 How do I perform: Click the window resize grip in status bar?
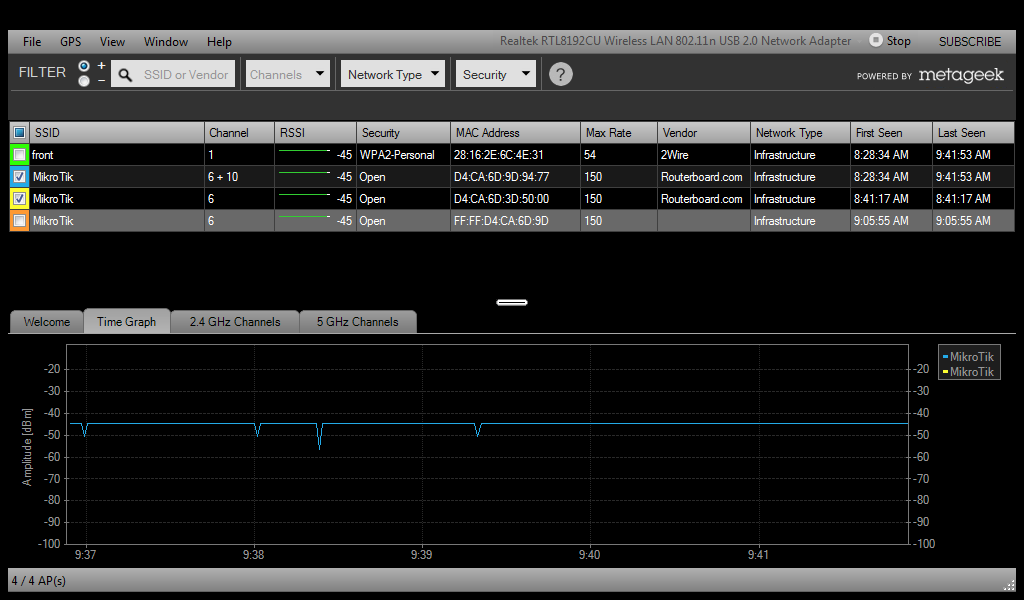[1009, 584]
